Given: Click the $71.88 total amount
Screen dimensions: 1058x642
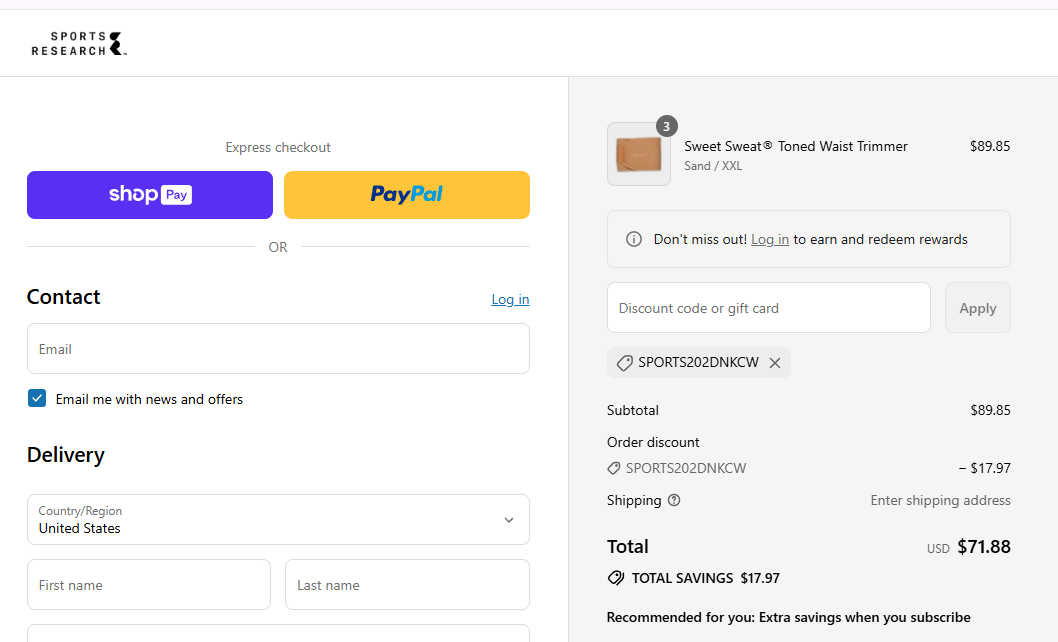Looking at the screenshot, I should (984, 546).
